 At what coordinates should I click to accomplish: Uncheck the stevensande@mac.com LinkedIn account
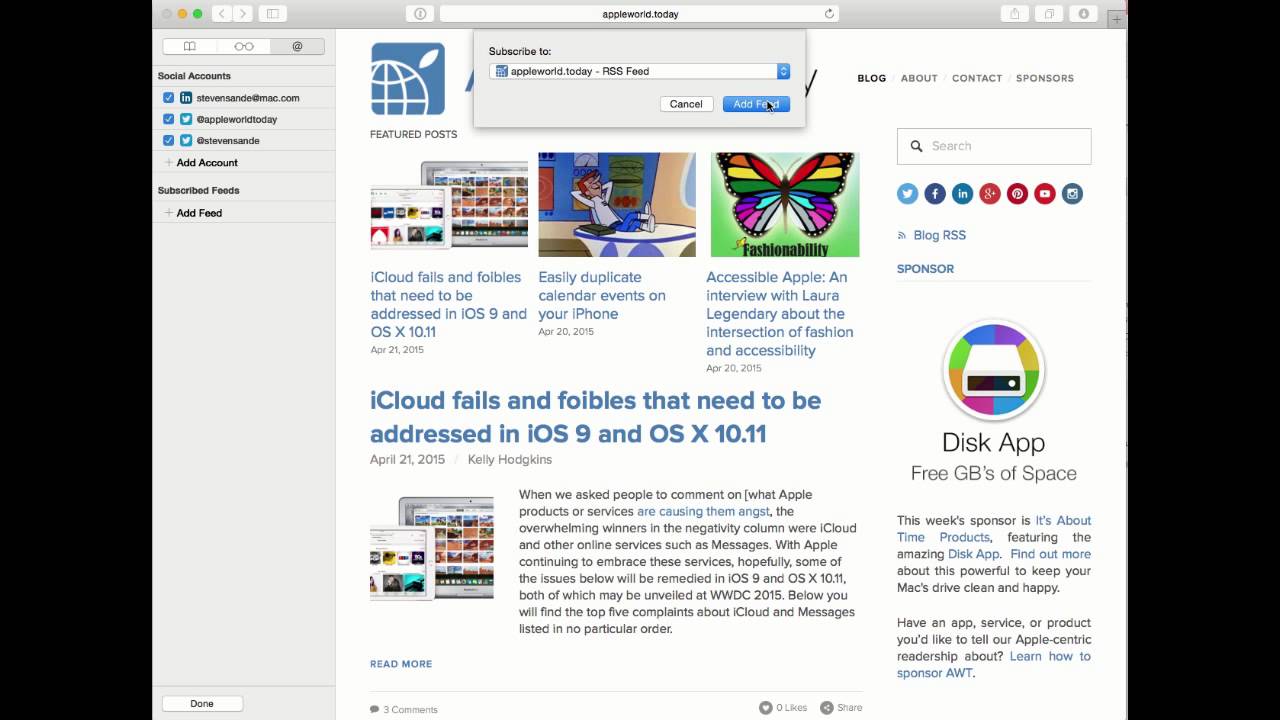tap(169, 98)
